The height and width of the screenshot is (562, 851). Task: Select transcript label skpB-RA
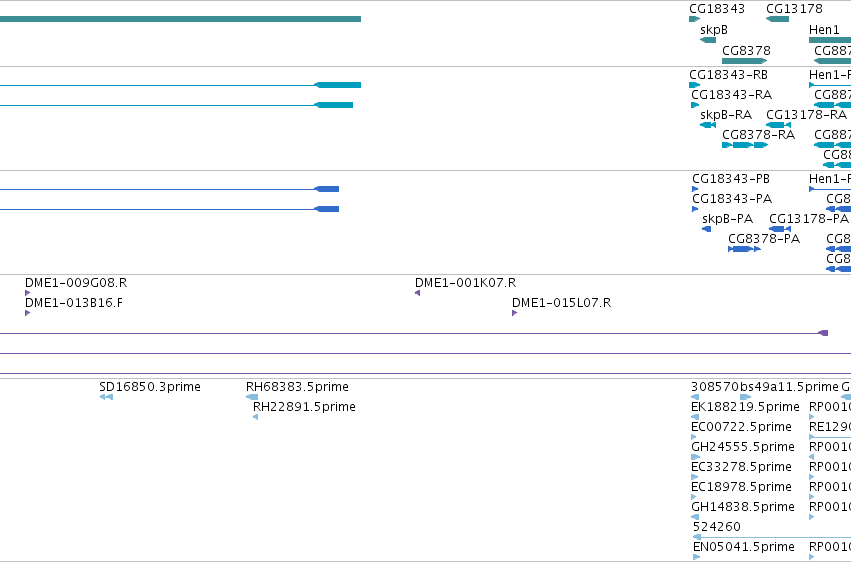pyautogui.click(x=726, y=115)
